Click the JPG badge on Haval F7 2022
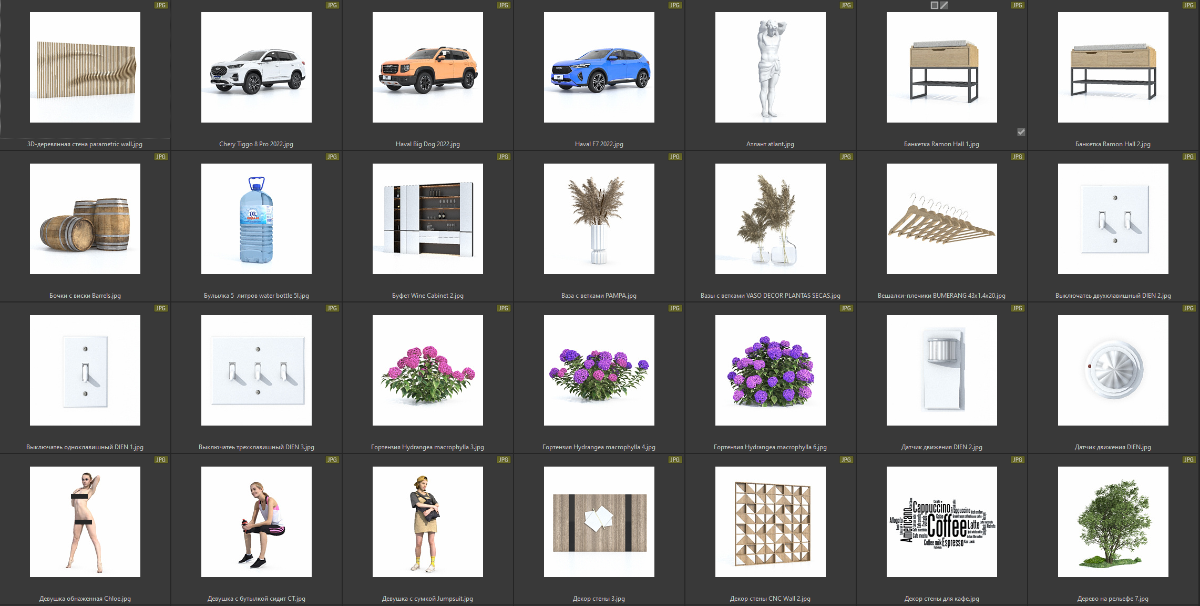The height and width of the screenshot is (606, 1200). click(x=676, y=5)
